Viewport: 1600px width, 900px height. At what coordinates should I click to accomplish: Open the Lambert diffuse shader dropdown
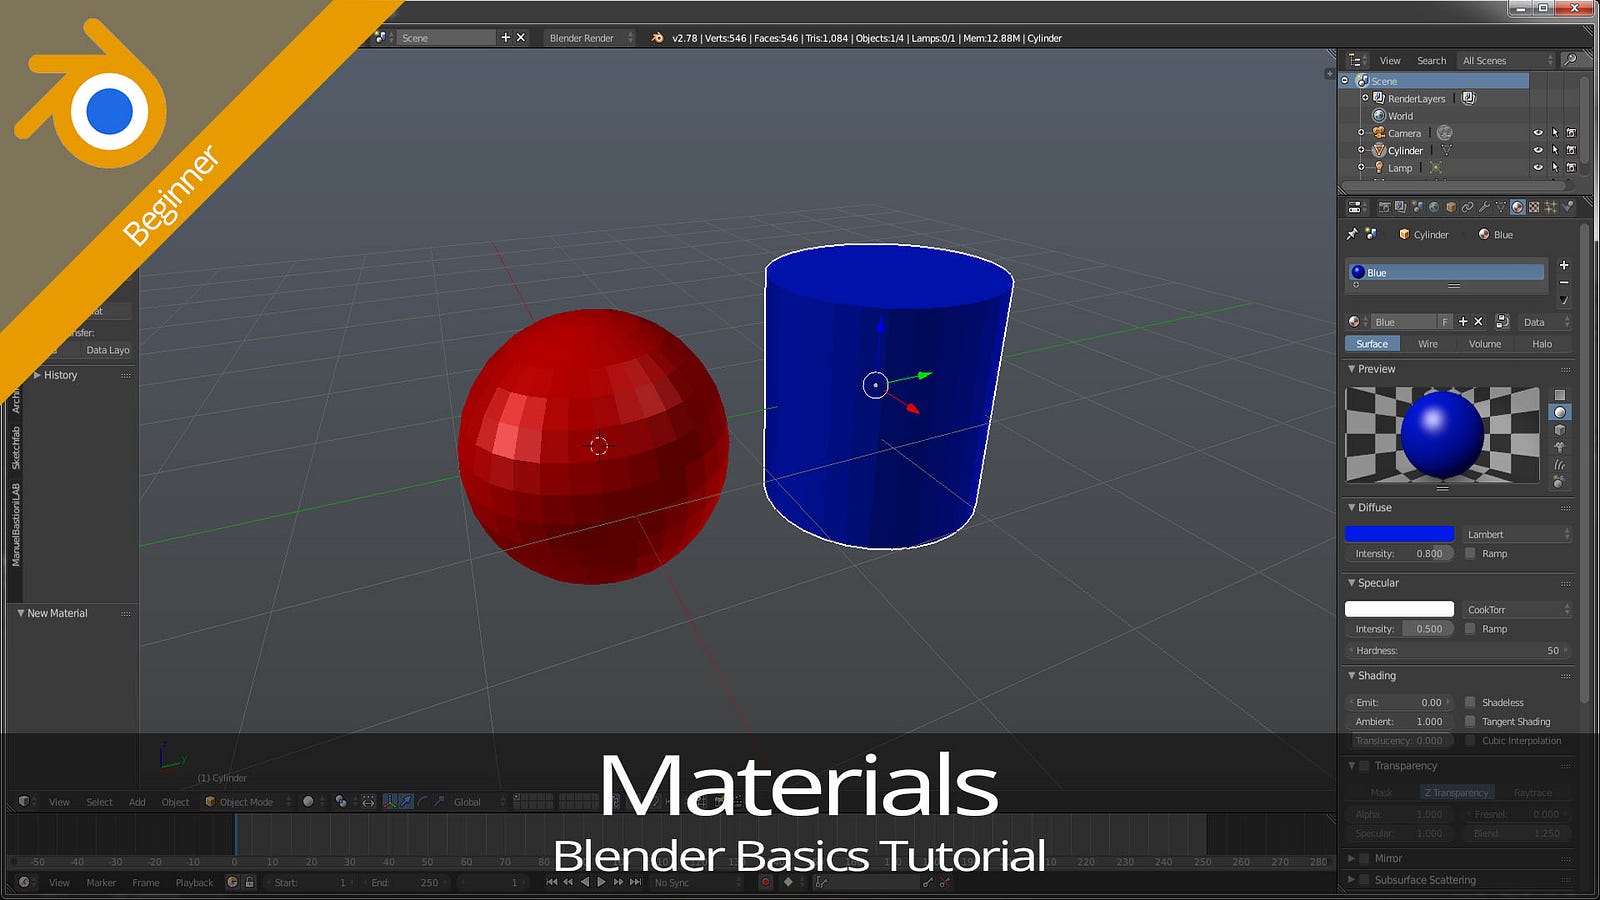[1517, 534]
